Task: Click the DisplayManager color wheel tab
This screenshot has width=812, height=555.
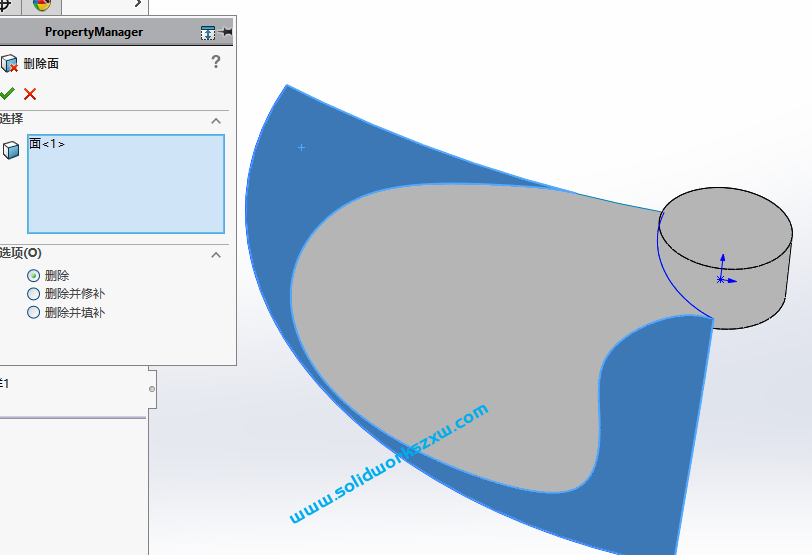Action: (42, 6)
